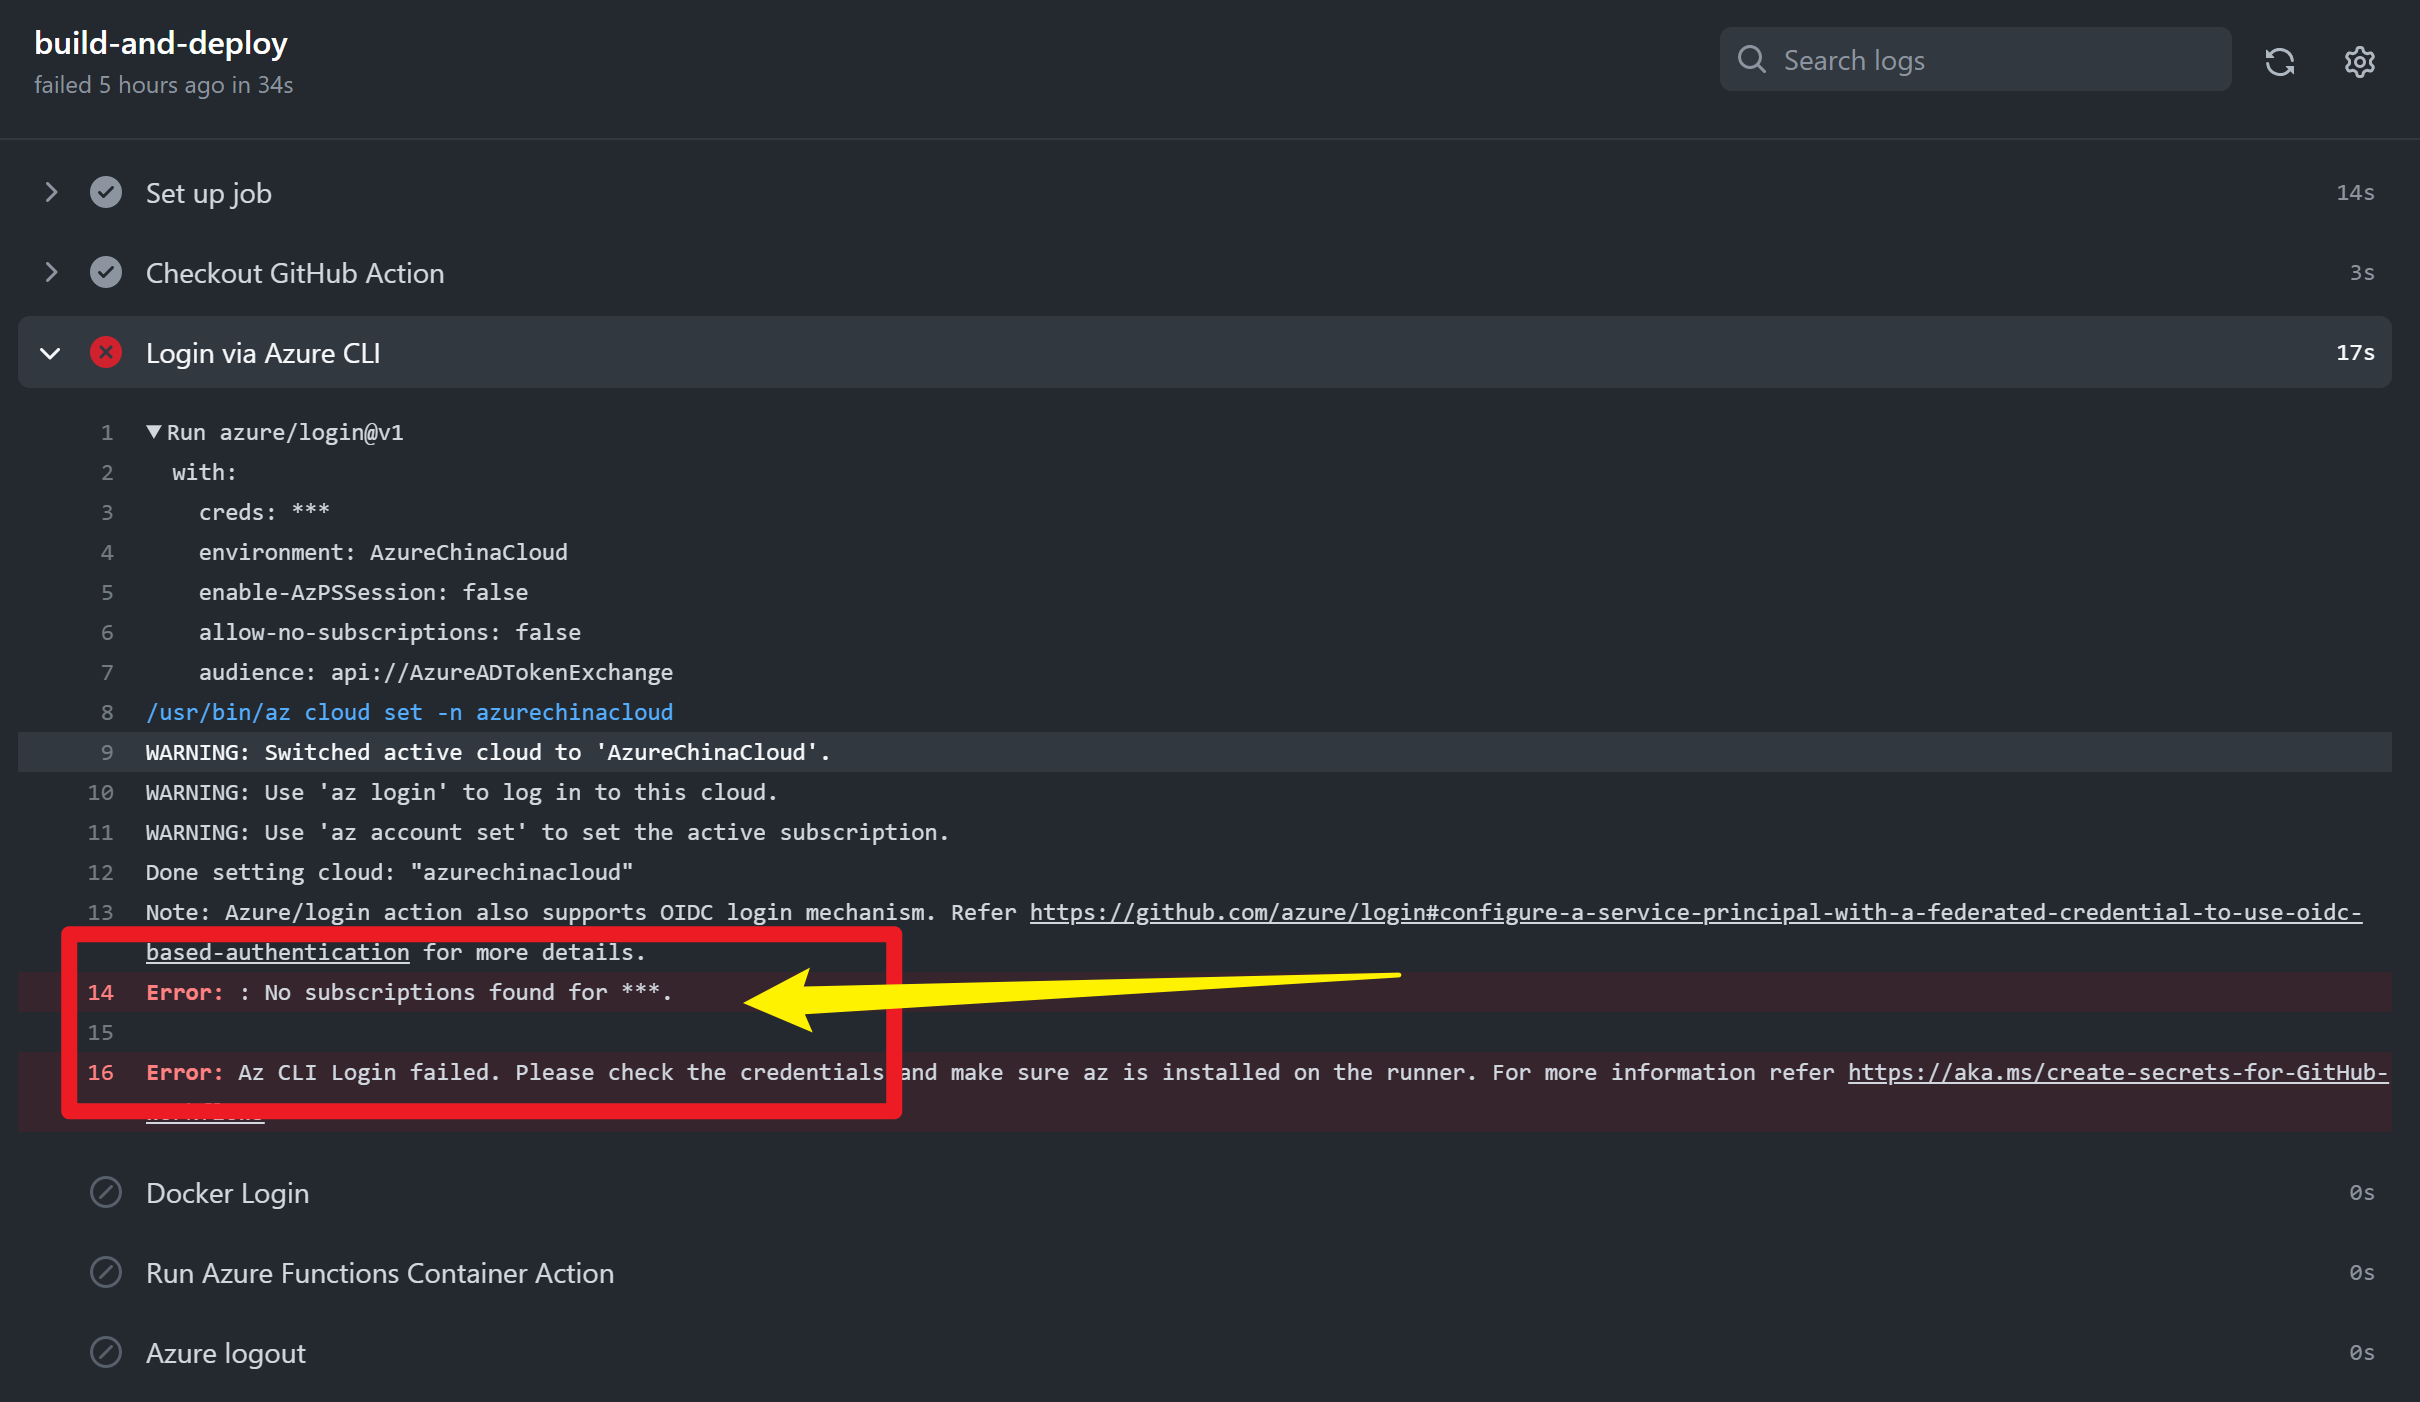Click the Azure logout skipped icon
2420x1402 pixels.
click(106, 1352)
